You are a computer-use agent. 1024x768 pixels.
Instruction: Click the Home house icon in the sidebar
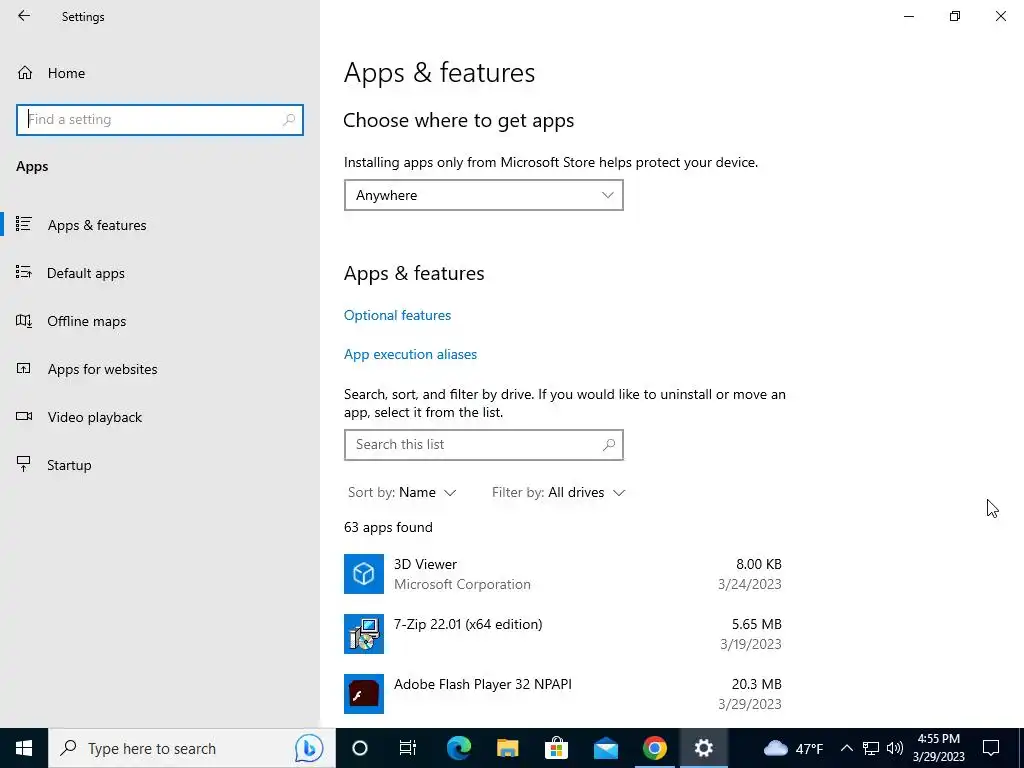(x=25, y=72)
